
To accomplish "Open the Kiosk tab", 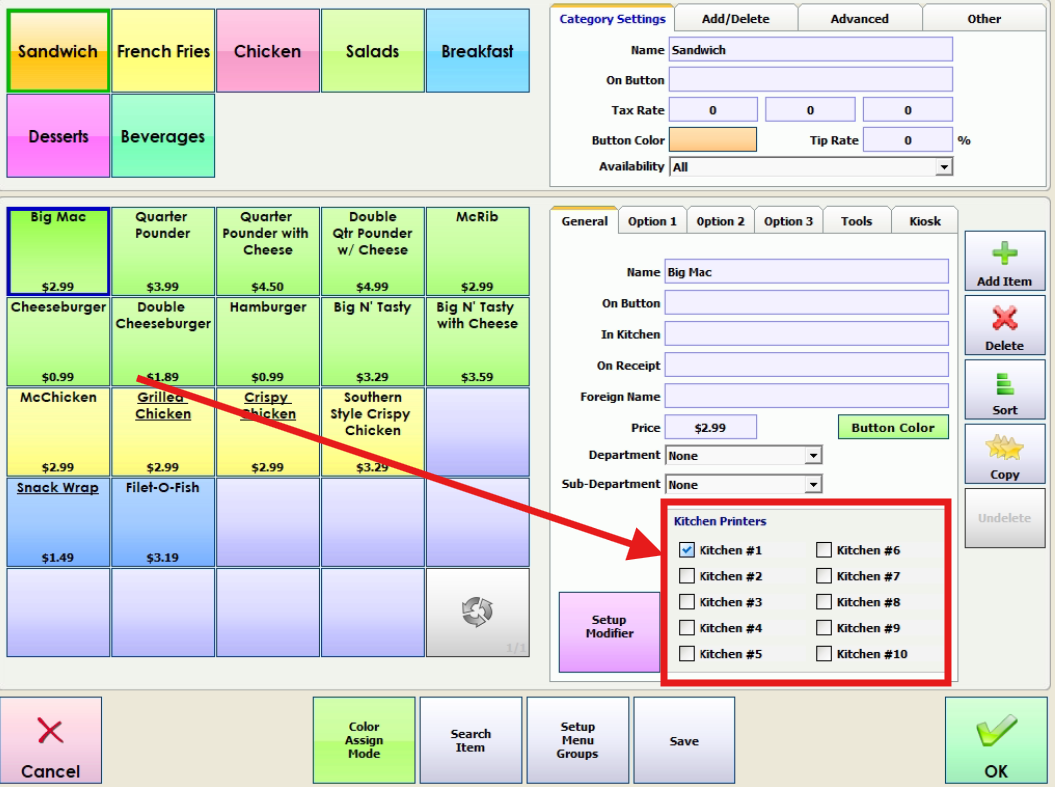I will coord(924,221).
